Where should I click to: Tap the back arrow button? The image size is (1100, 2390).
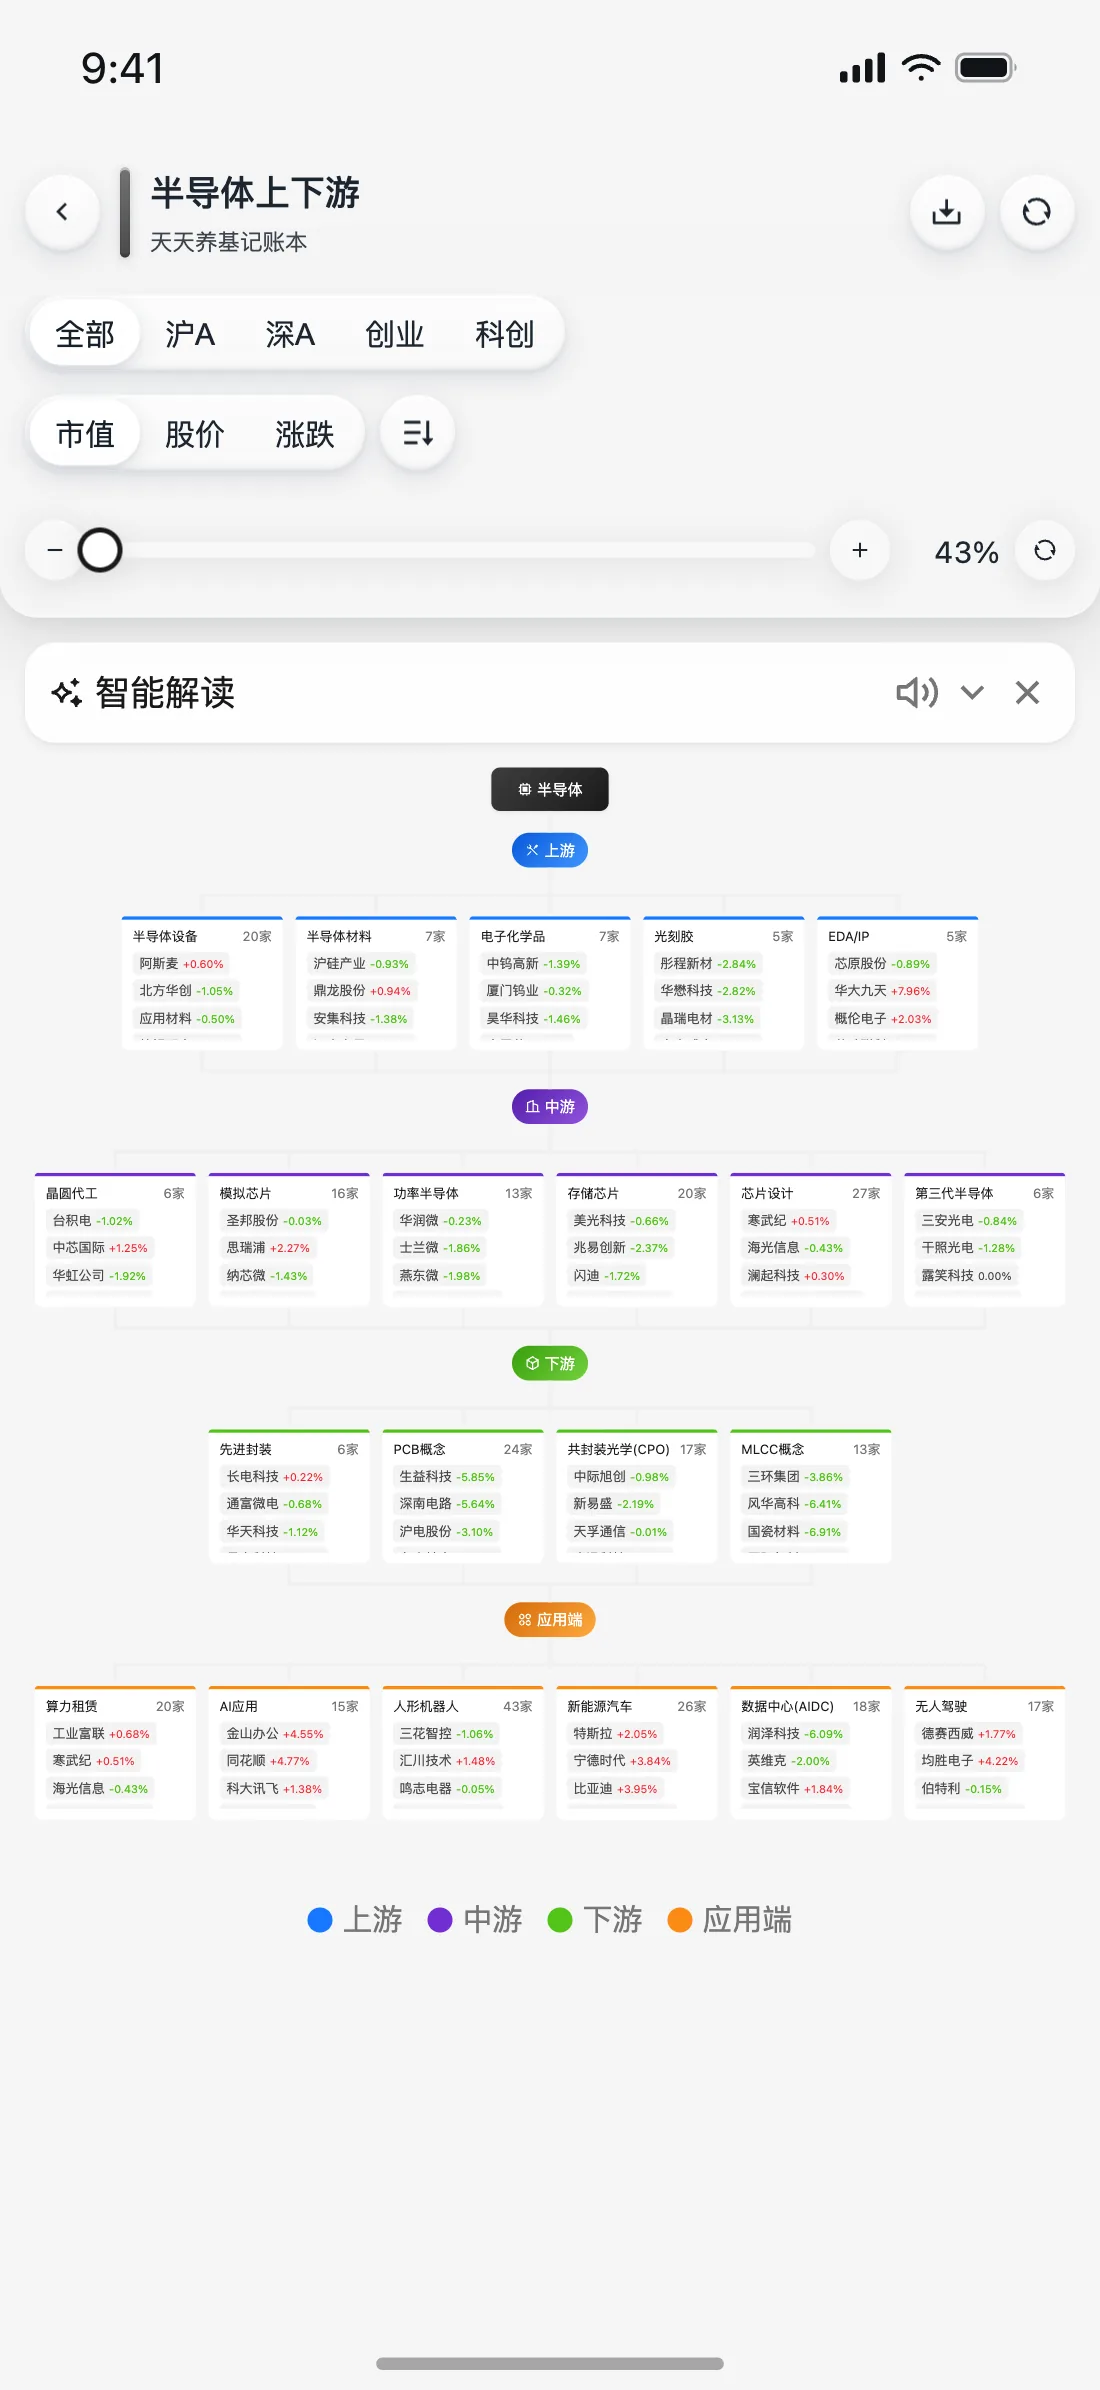(62, 211)
